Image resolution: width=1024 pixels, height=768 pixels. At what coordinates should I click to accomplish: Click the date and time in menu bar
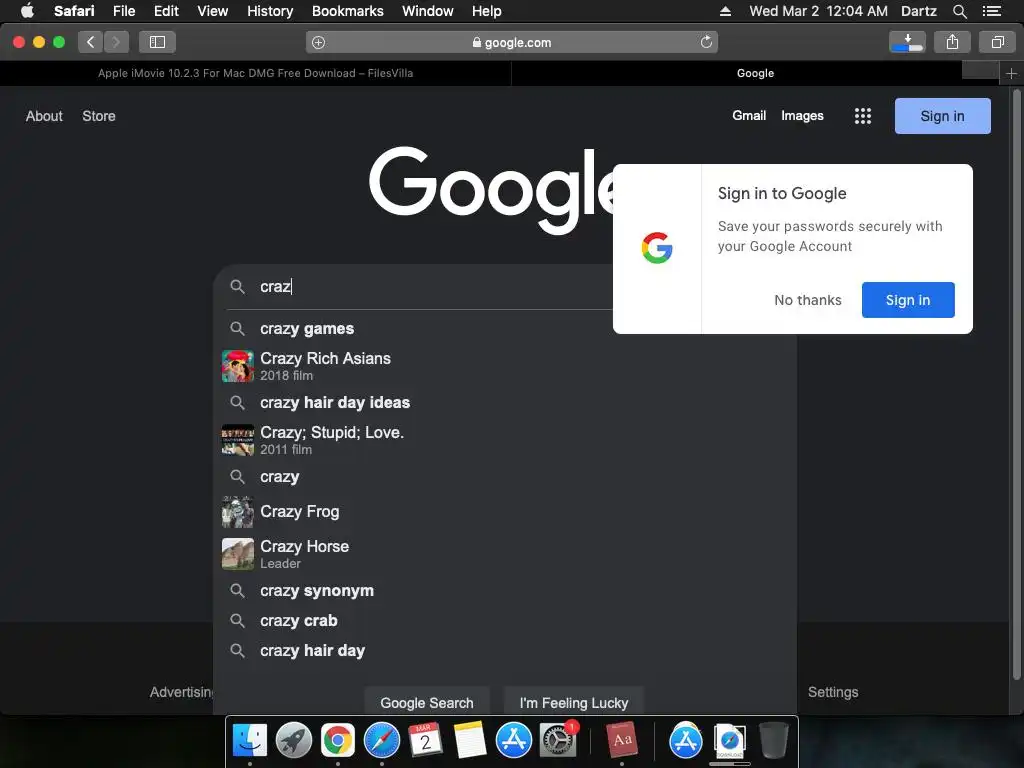click(818, 11)
